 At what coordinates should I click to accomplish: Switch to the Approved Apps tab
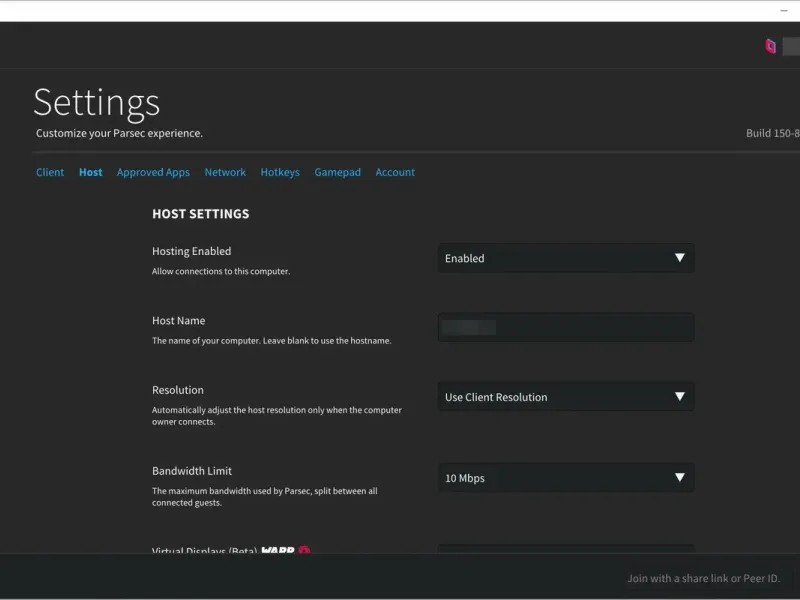point(153,172)
